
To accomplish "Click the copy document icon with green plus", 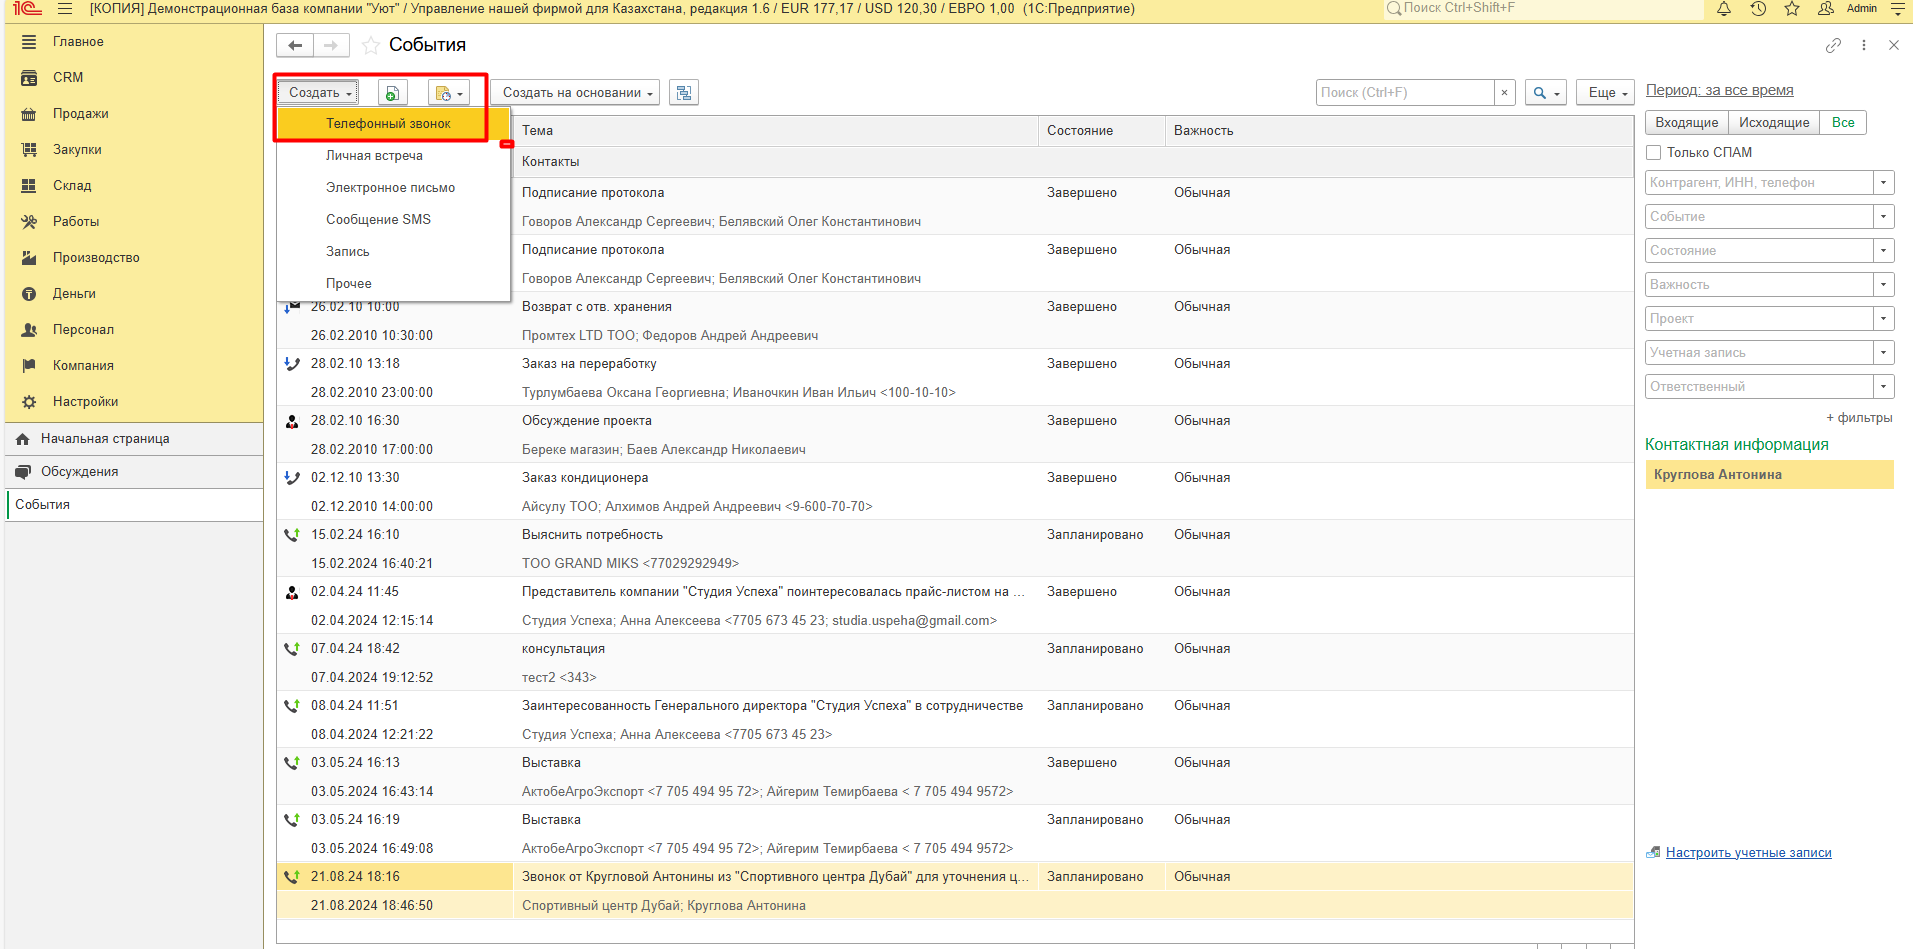I will click(392, 93).
